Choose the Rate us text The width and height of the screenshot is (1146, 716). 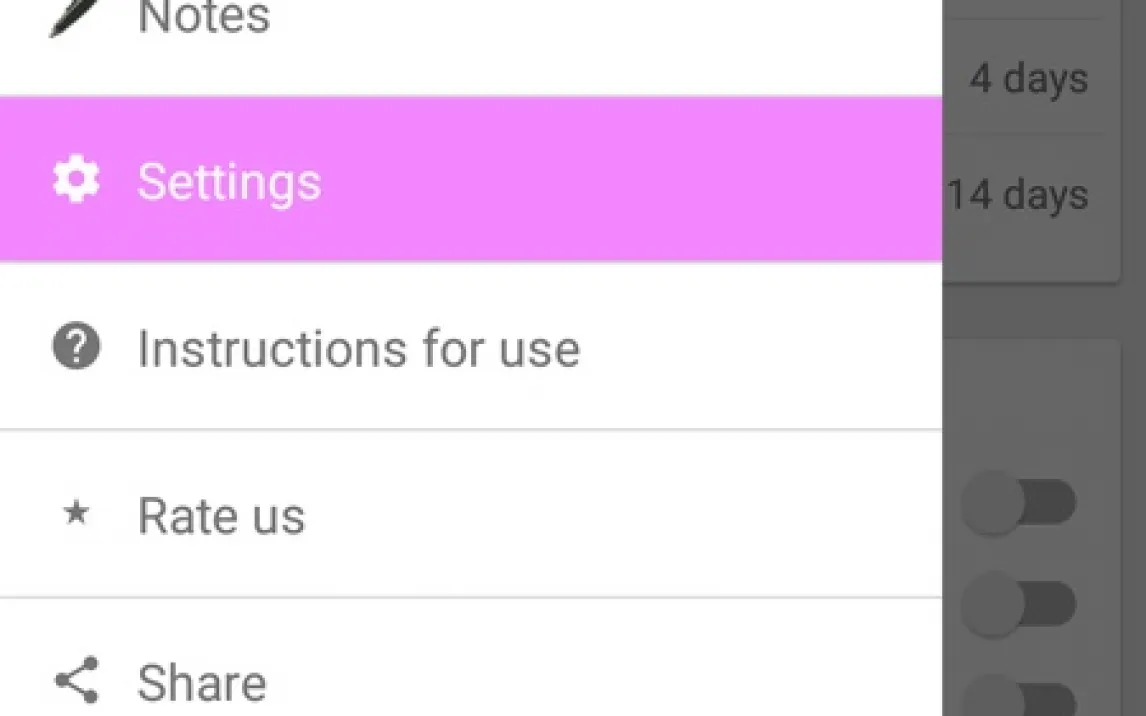[221, 516]
